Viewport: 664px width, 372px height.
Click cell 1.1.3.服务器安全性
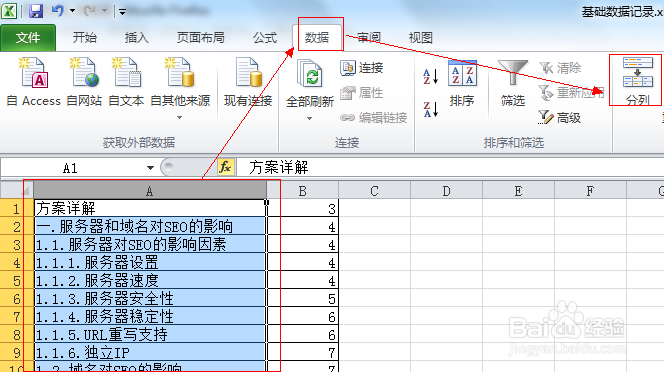150,299
